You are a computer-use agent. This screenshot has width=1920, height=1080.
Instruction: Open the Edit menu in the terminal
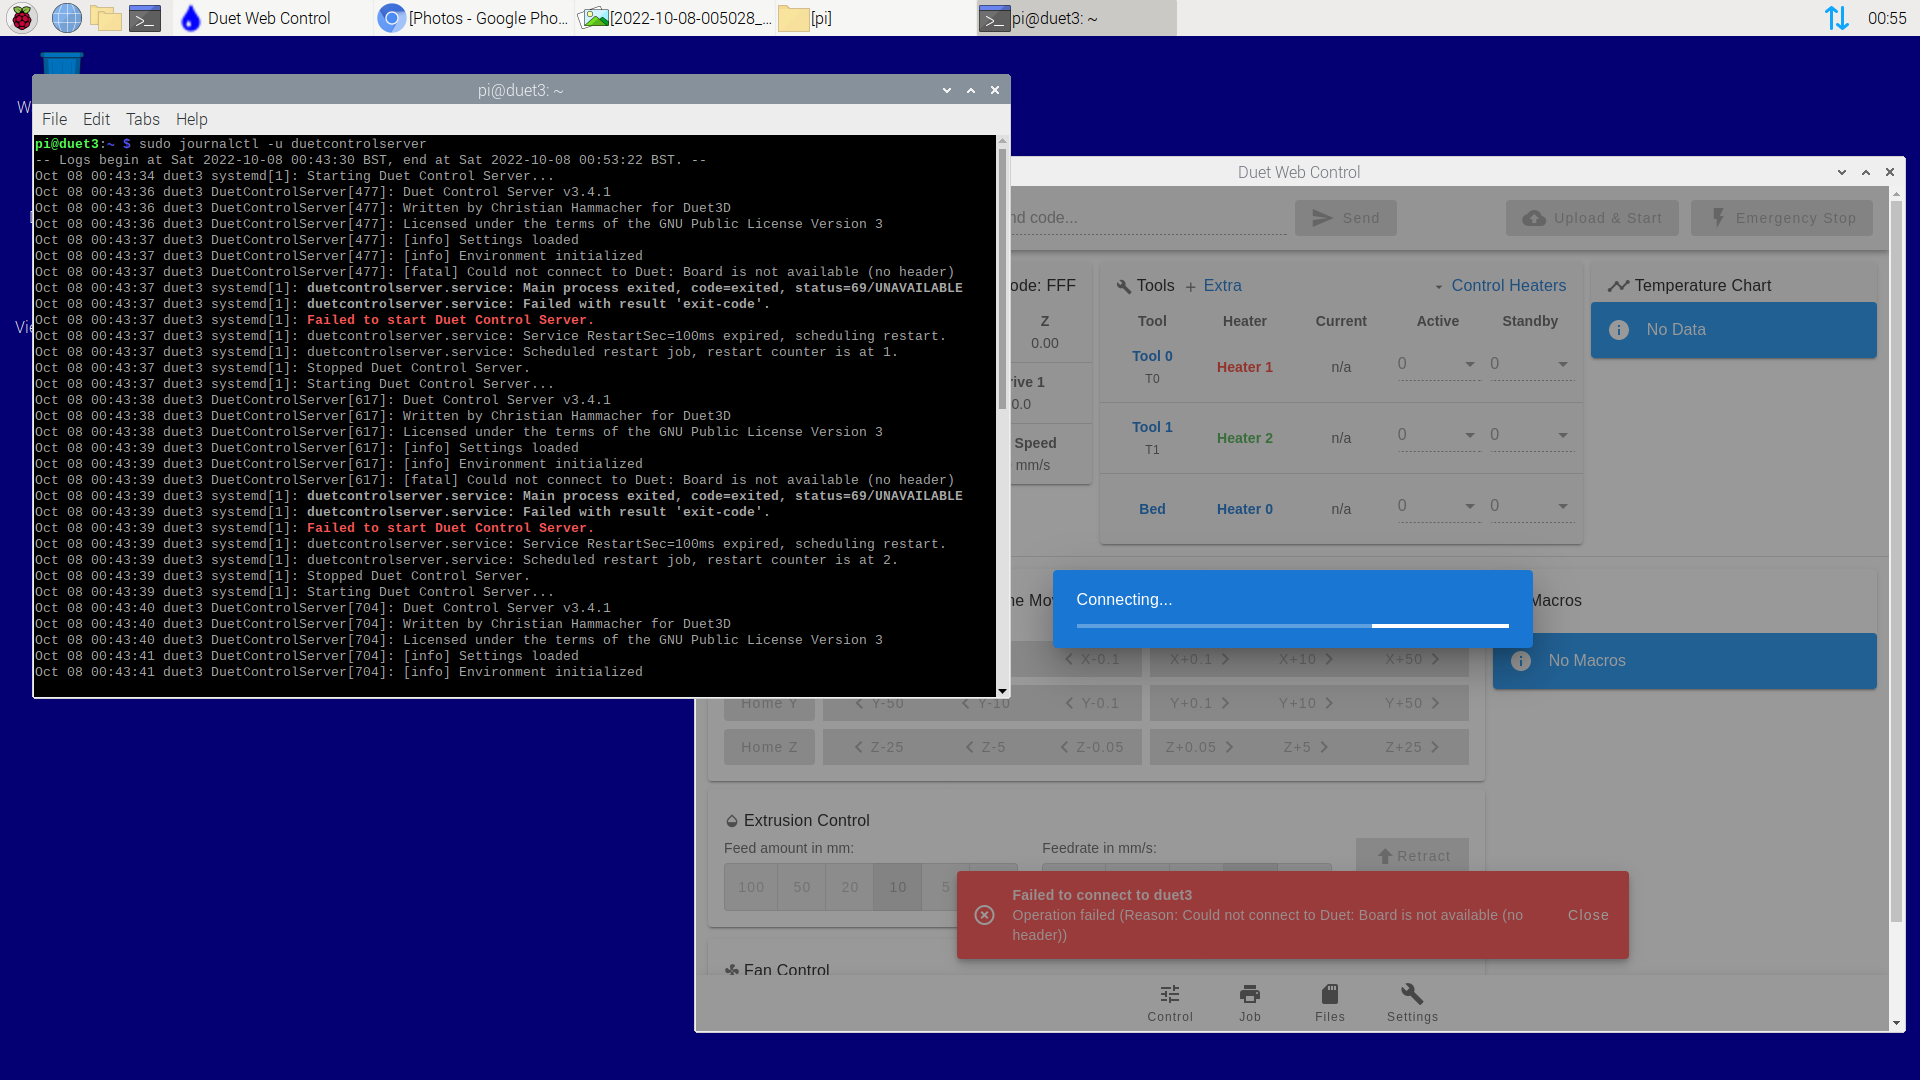click(96, 119)
